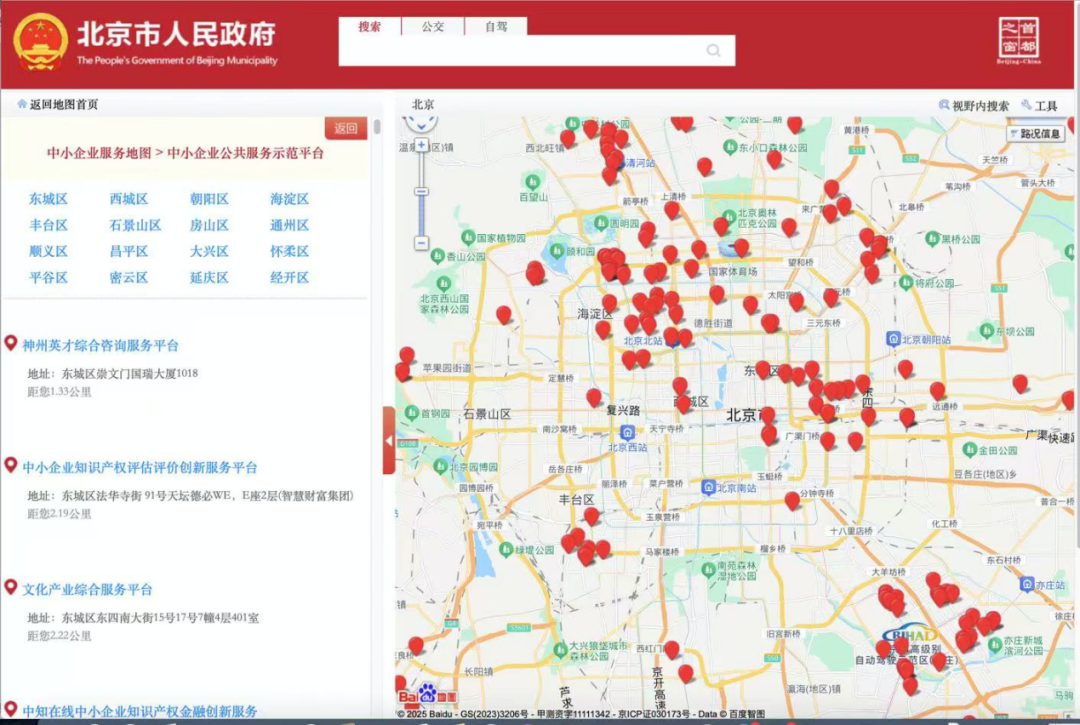
Task: Click the 首都之窗 seal logo
Action: tap(1019, 40)
